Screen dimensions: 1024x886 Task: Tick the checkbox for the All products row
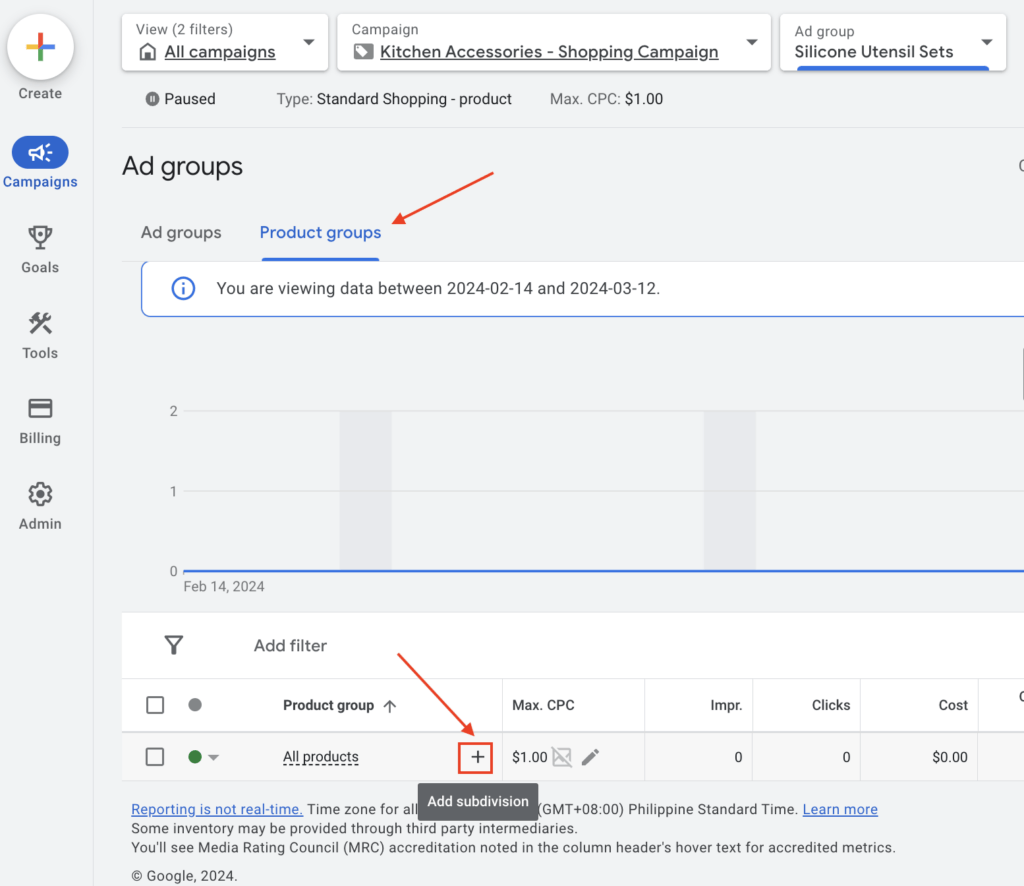coord(155,757)
